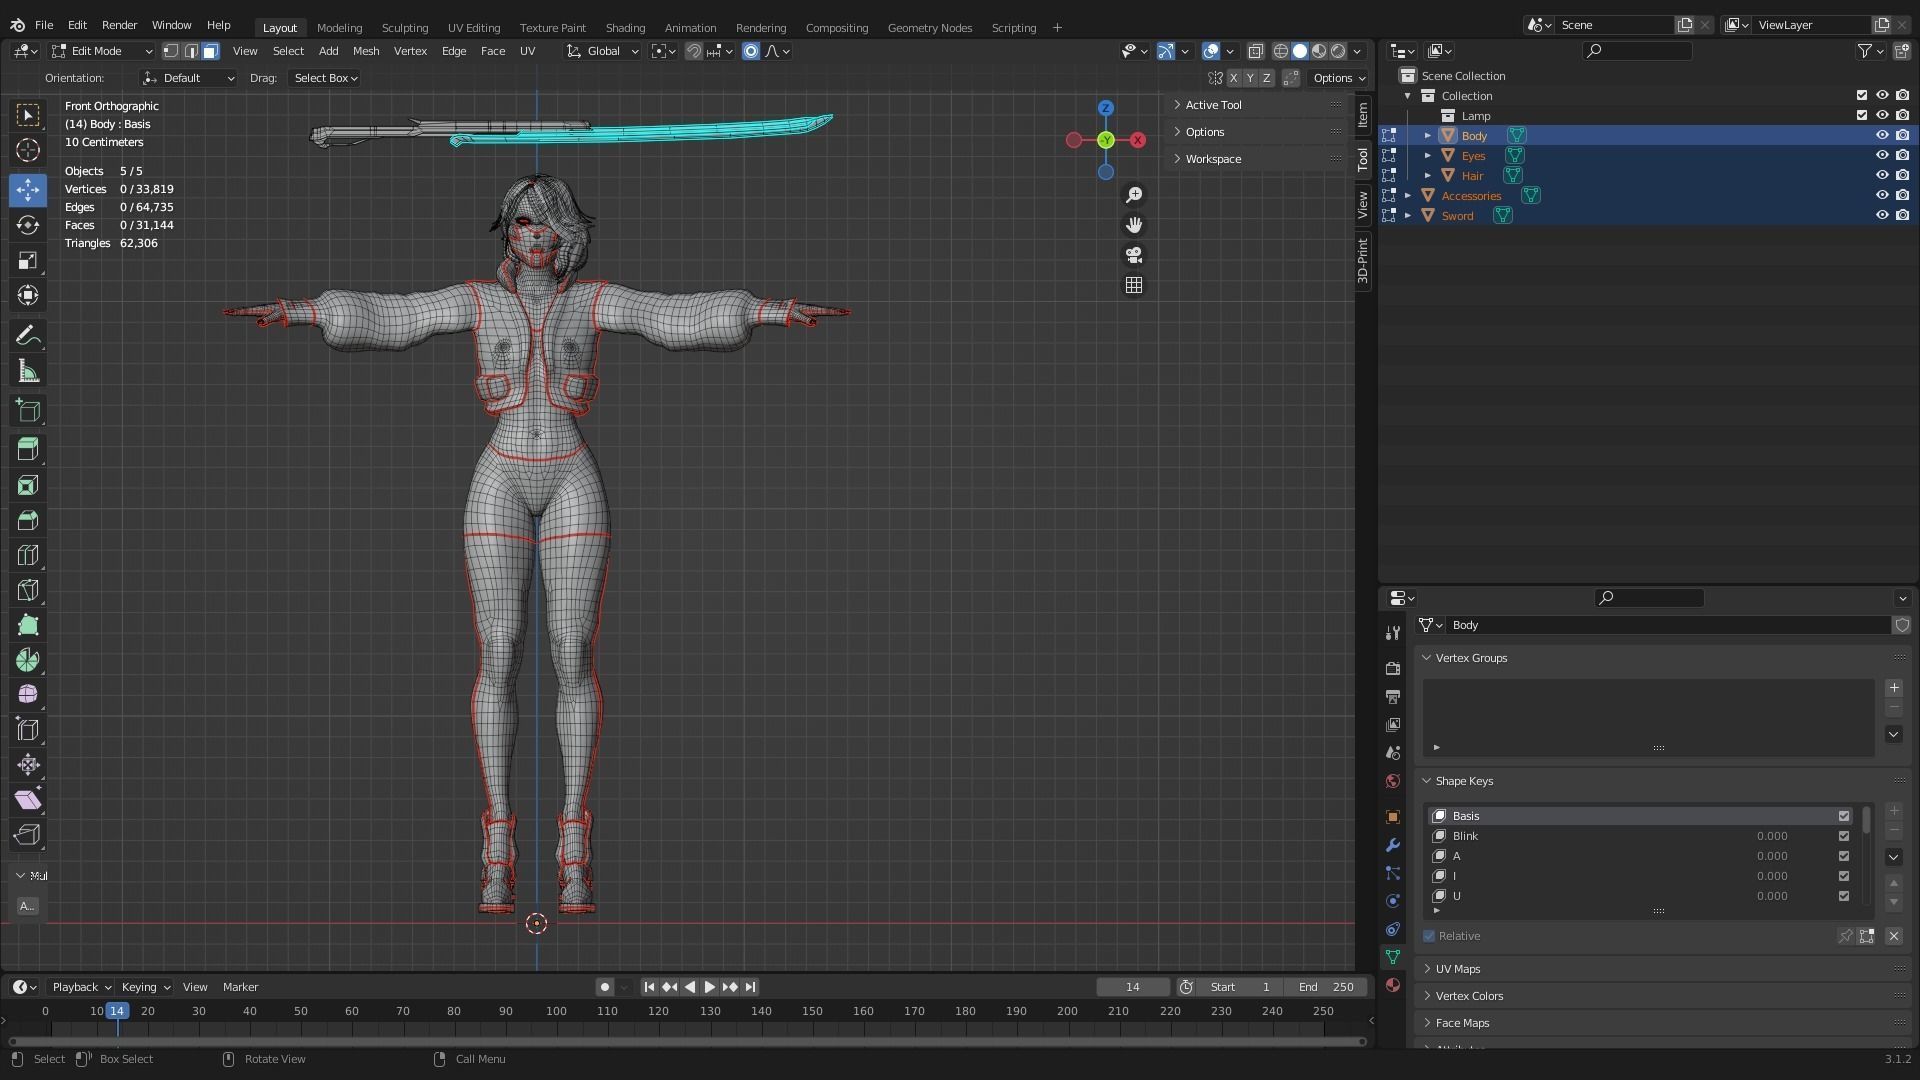Select the Inset Faces tool
Screen dimensions: 1920x1080
pos(28,486)
